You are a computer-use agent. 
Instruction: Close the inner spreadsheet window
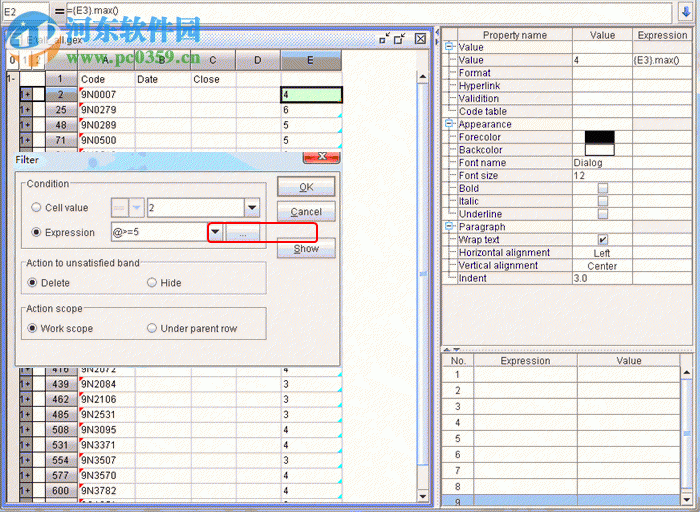(420, 39)
